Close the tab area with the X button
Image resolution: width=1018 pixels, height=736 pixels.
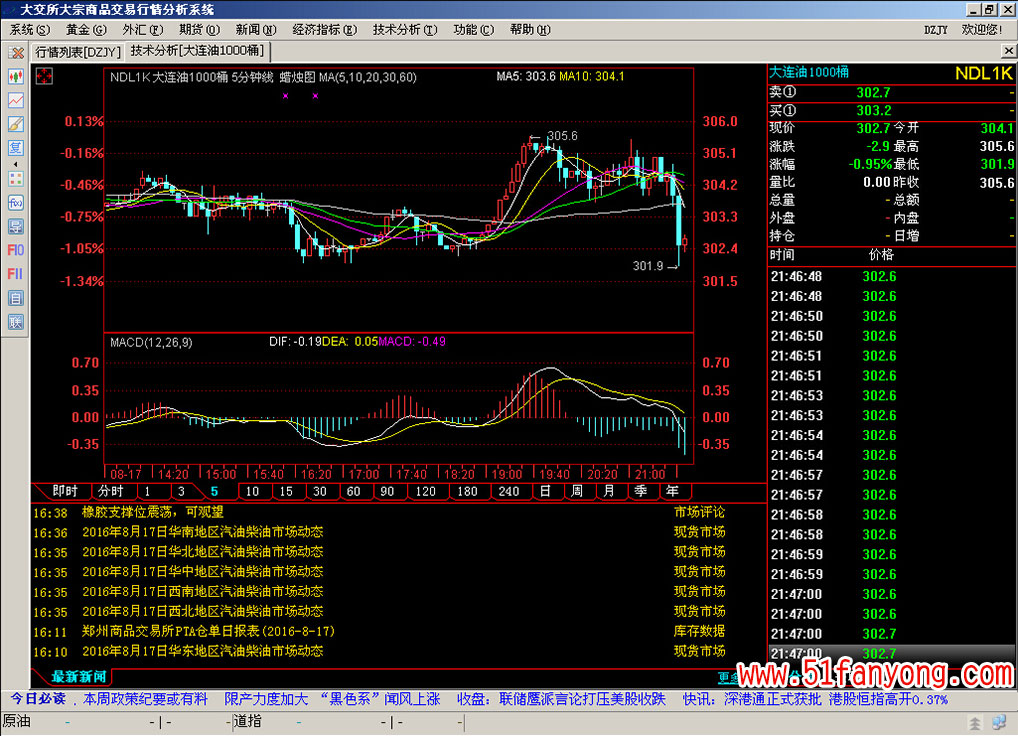click(x=1008, y=51)
